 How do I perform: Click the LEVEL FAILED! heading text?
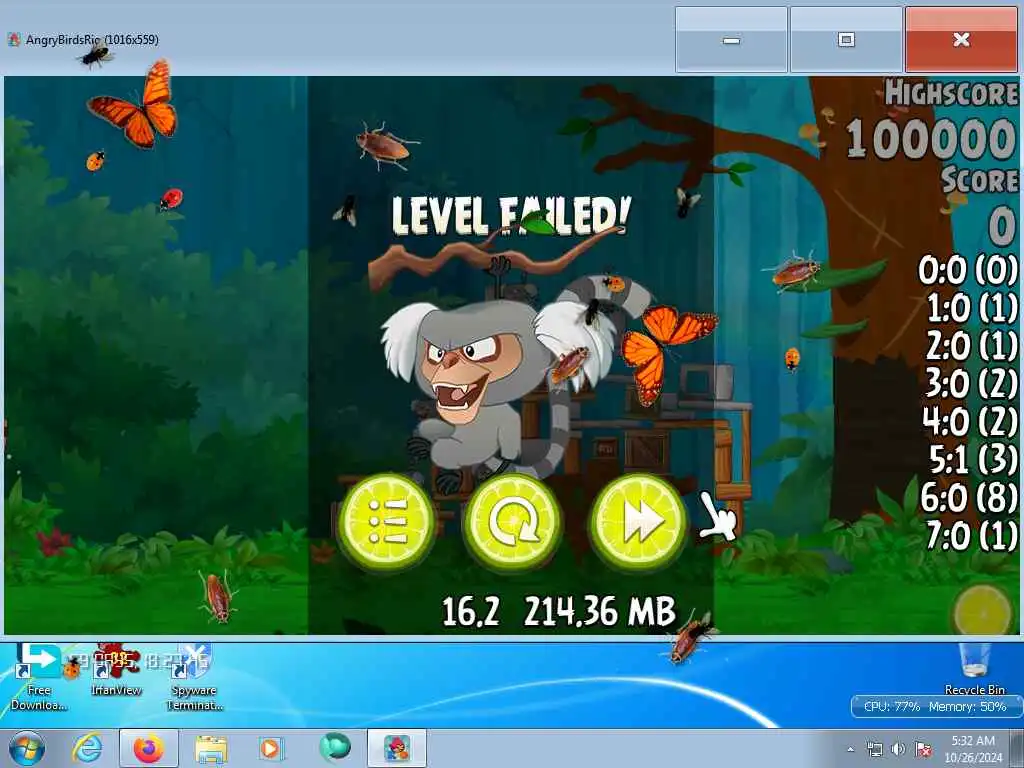(511, 216)
